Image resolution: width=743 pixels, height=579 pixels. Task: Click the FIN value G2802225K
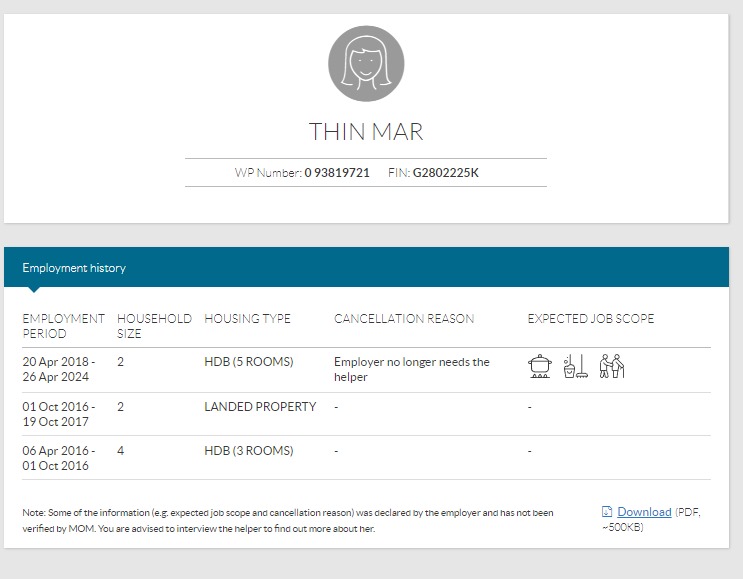tap(446, 173)
